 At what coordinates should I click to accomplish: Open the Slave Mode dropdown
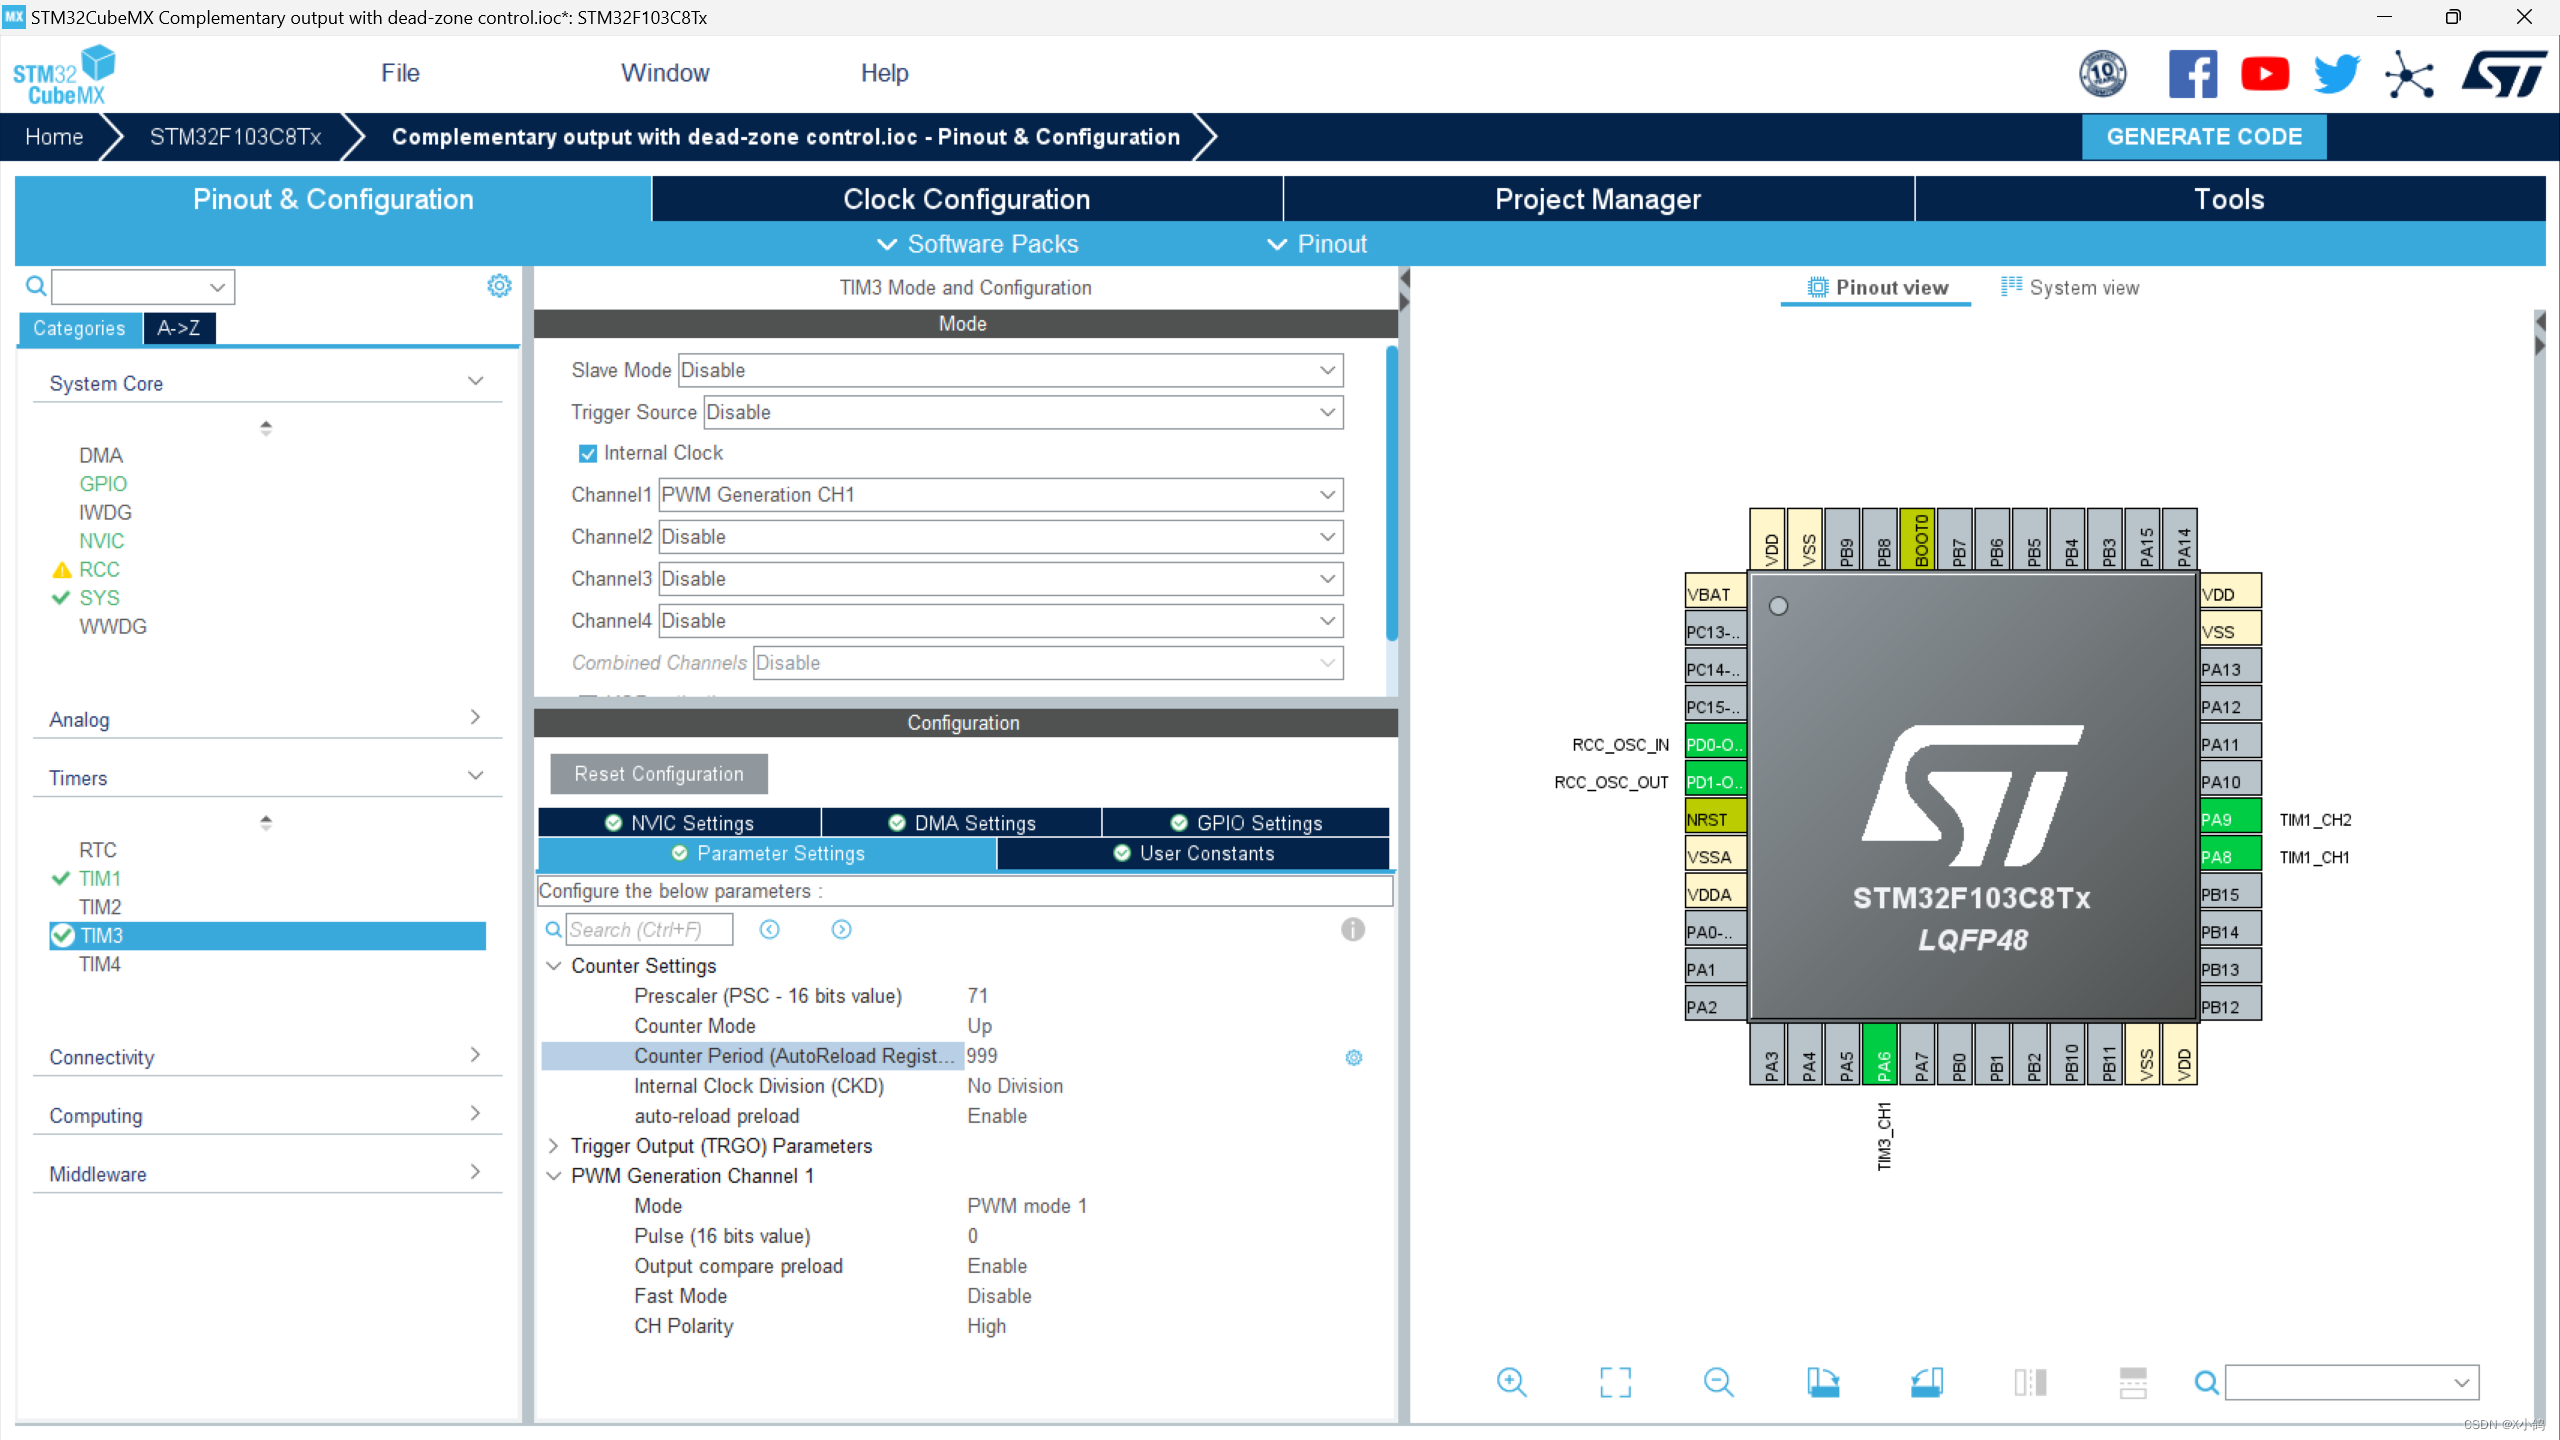[x=1010, y=370]
